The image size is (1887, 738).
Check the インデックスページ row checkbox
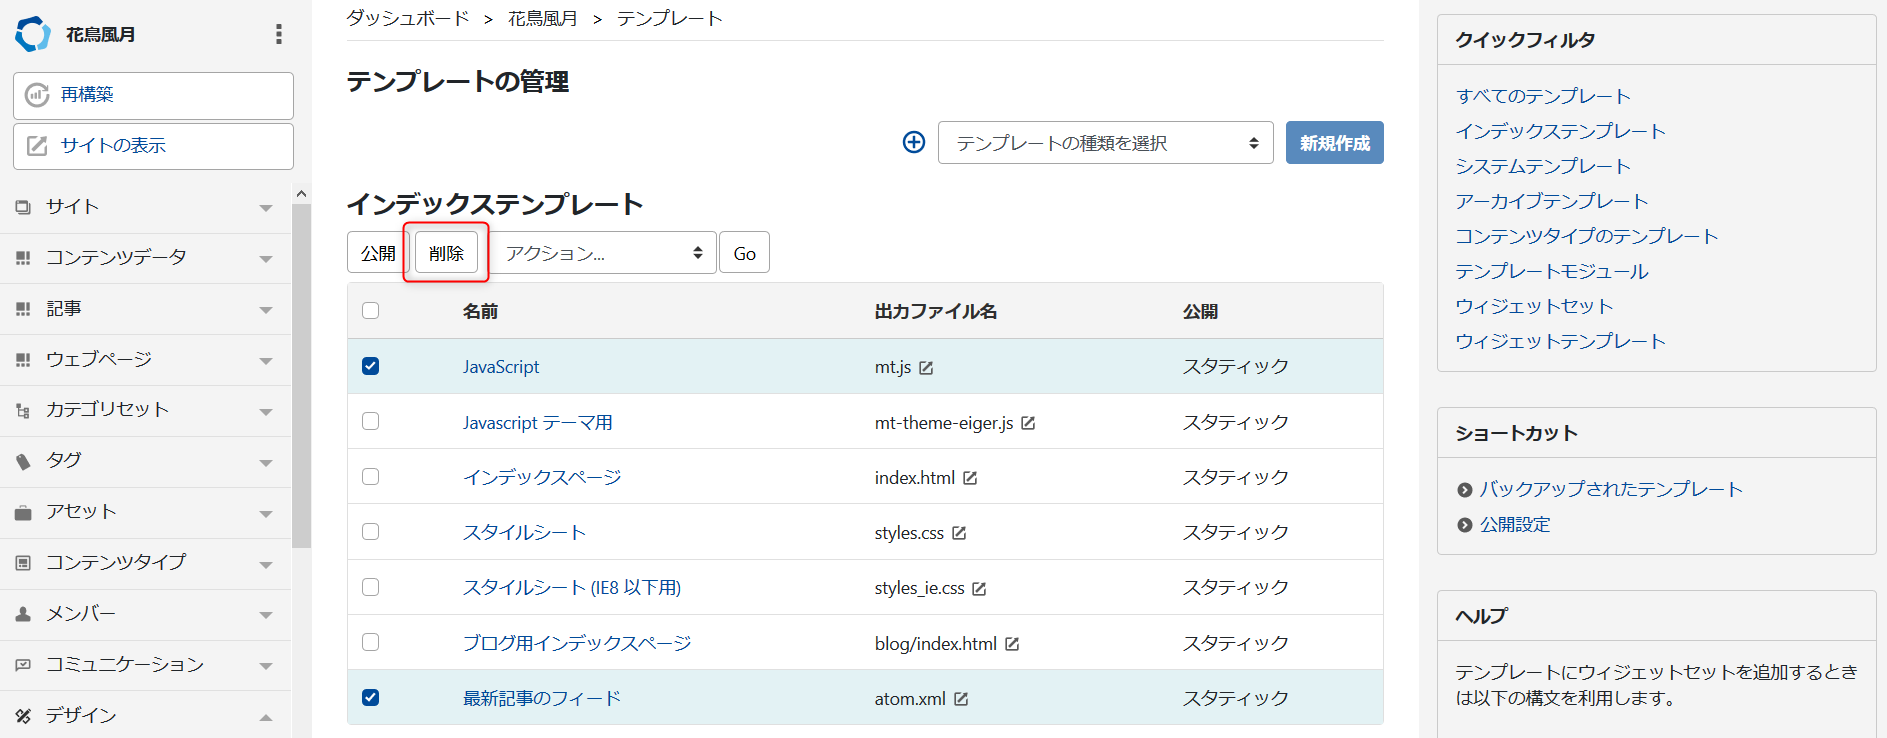tap(371, 477)
